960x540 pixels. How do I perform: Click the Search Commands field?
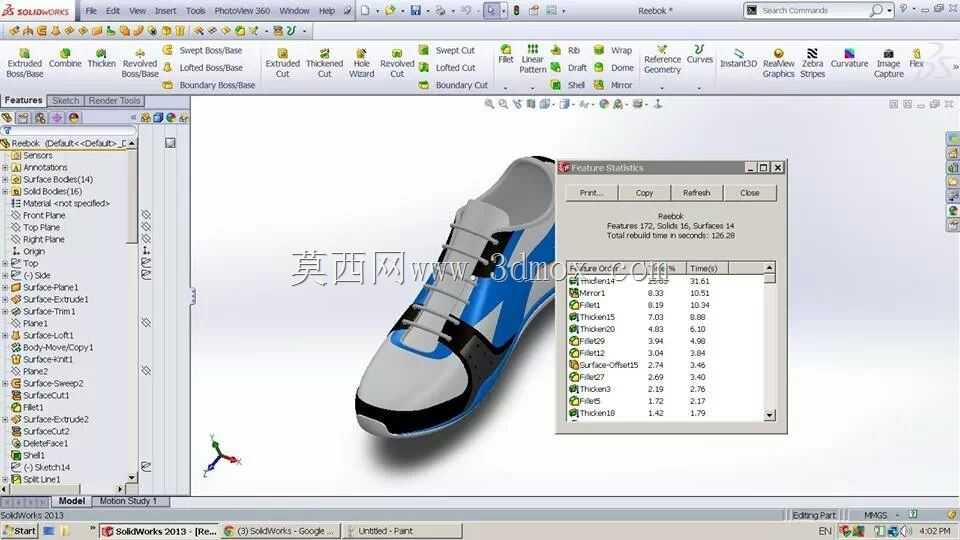(x=814, y=10)
